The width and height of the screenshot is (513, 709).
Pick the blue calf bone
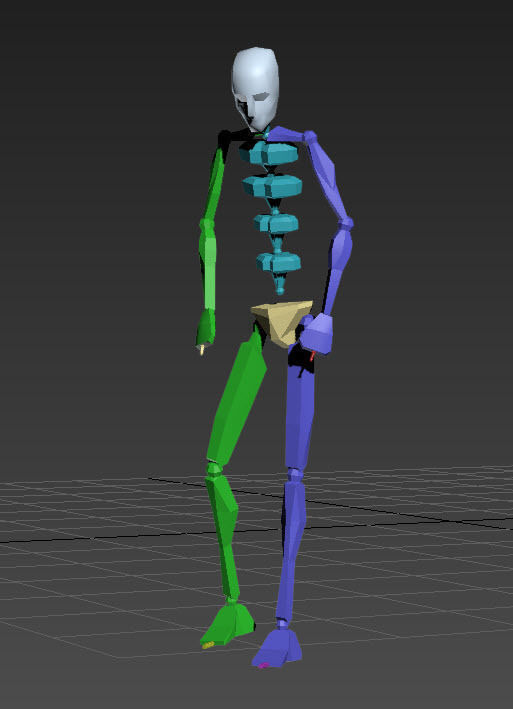291,549
